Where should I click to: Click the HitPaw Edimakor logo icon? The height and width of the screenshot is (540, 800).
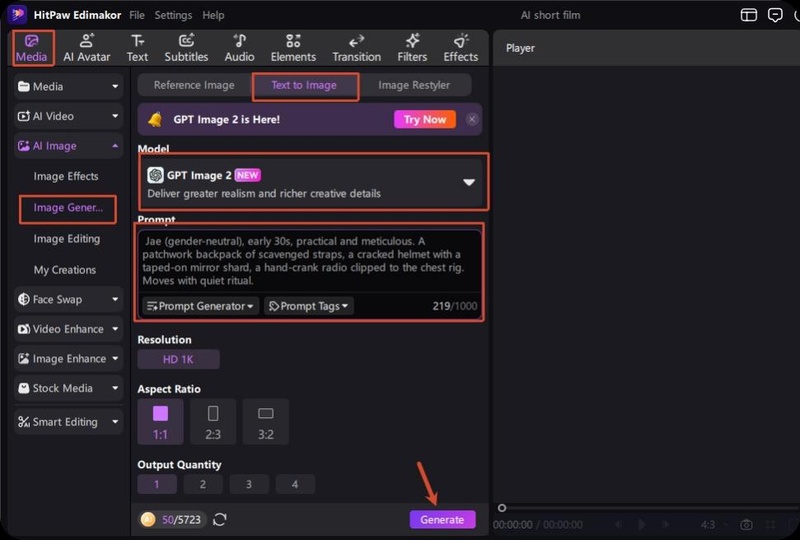tap(17, 14)
